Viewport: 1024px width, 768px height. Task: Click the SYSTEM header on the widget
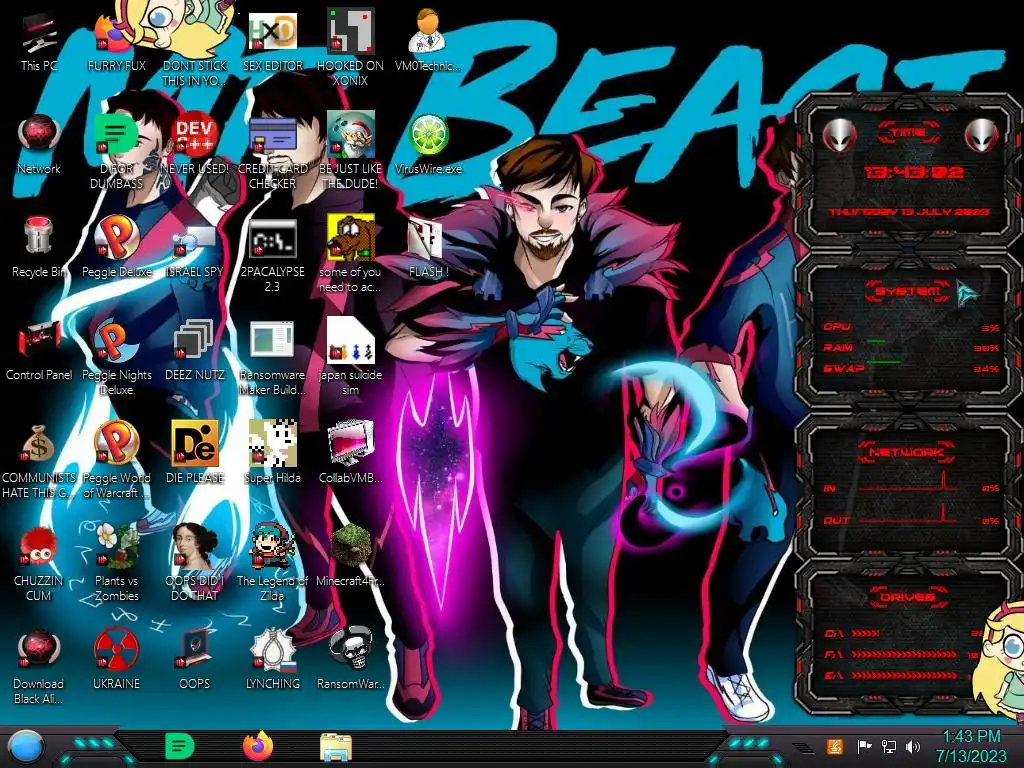tap(908, 291)
